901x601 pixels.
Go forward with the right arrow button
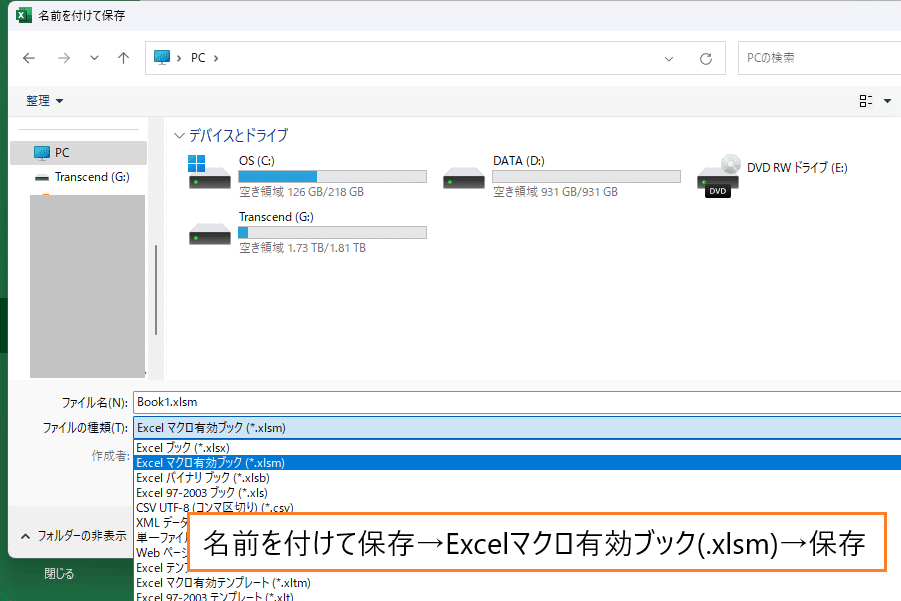(64, 58)
